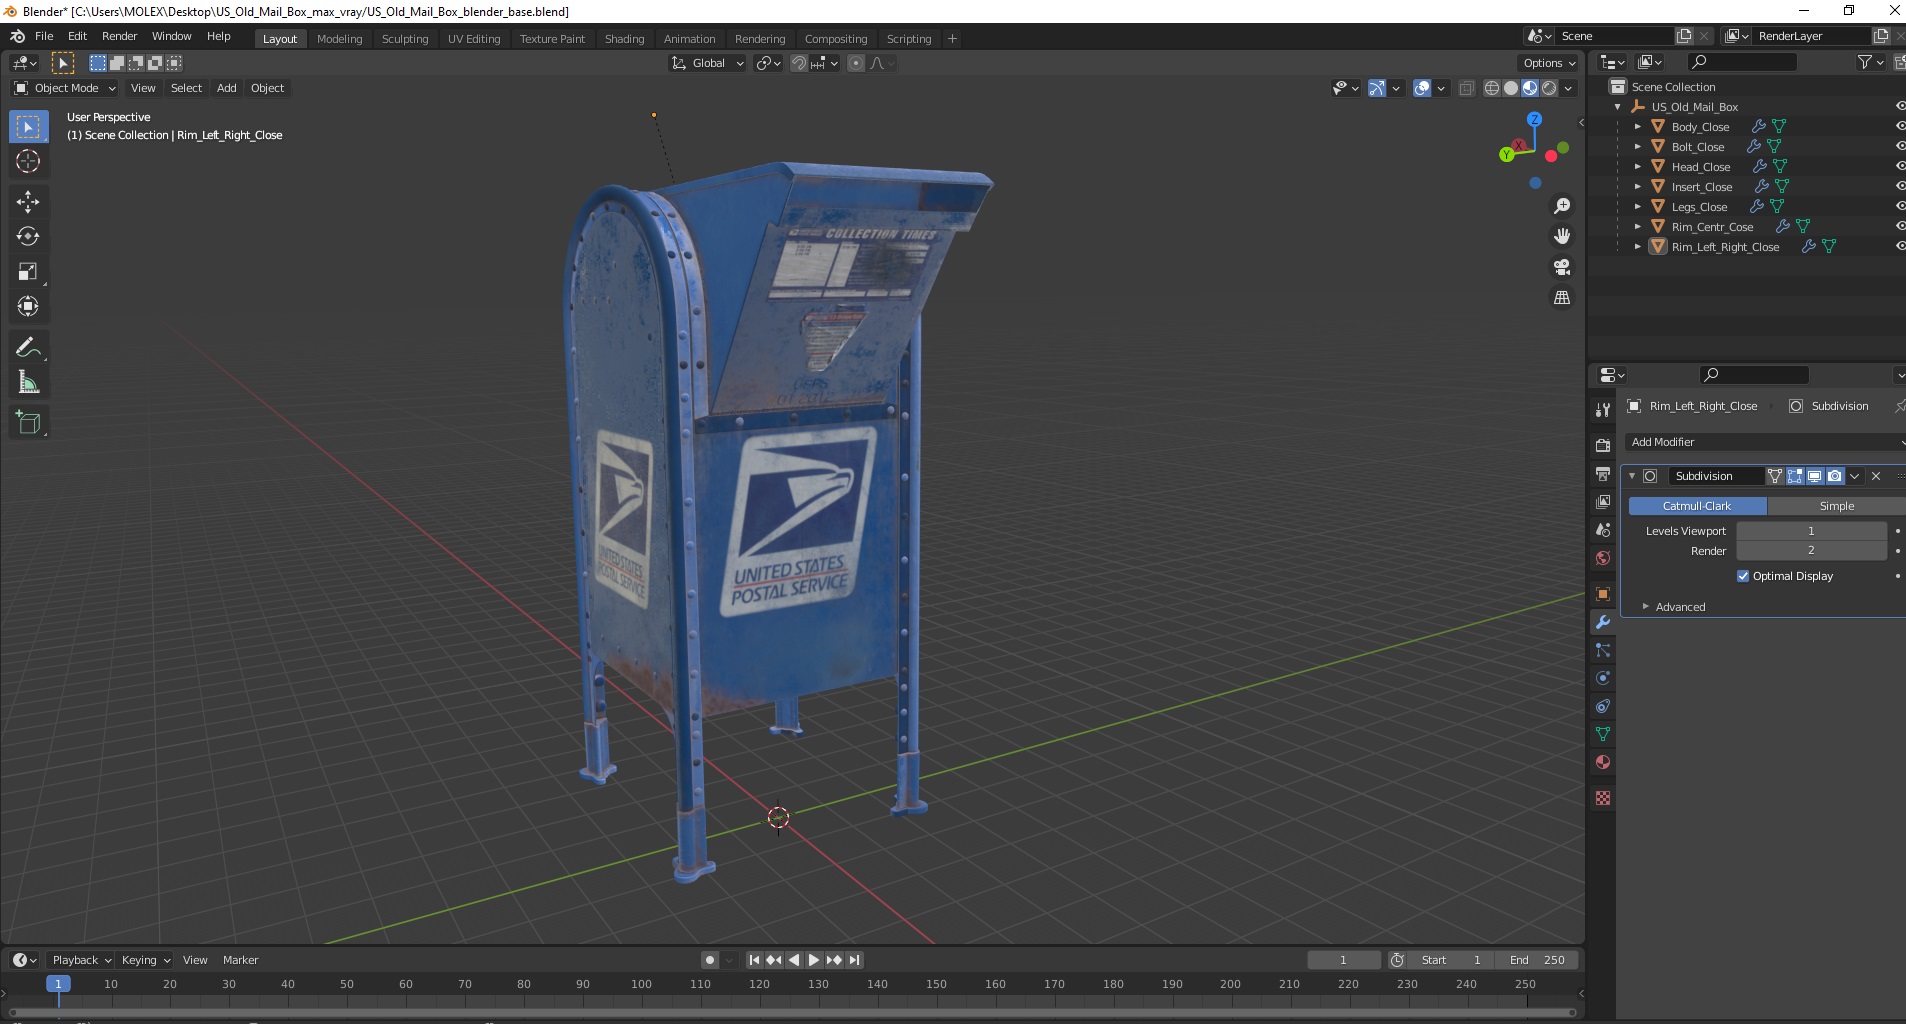This screenshot has width=1906, height=1024.
Task: Open the Texture properties tab
Action: point(1603,798)
